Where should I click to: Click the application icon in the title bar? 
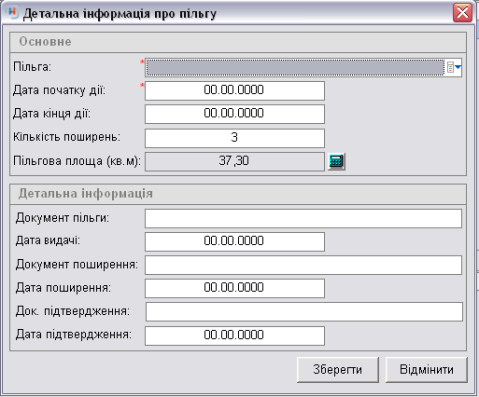(12, 13)
